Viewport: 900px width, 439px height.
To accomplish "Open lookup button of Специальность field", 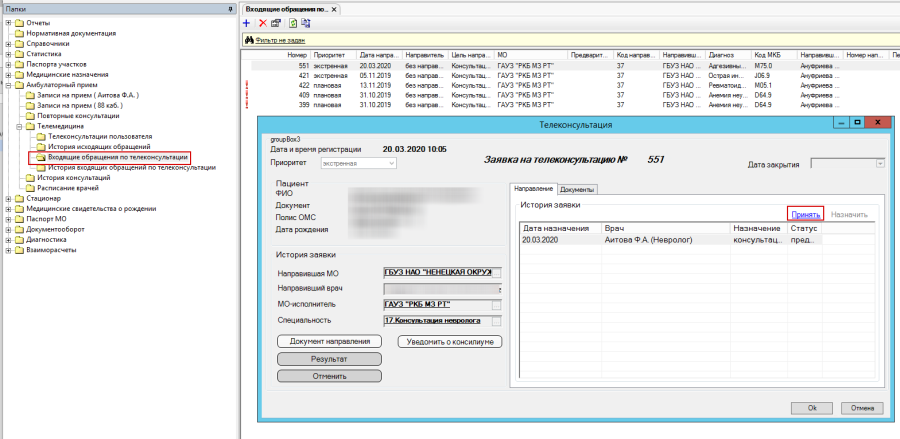I will pos(496,321).
